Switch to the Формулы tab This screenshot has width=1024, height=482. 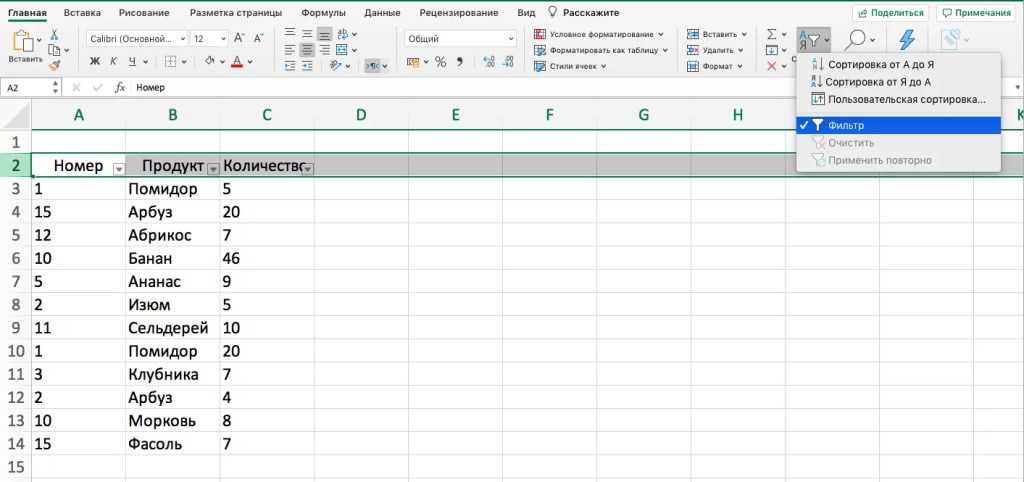point(323,12)
